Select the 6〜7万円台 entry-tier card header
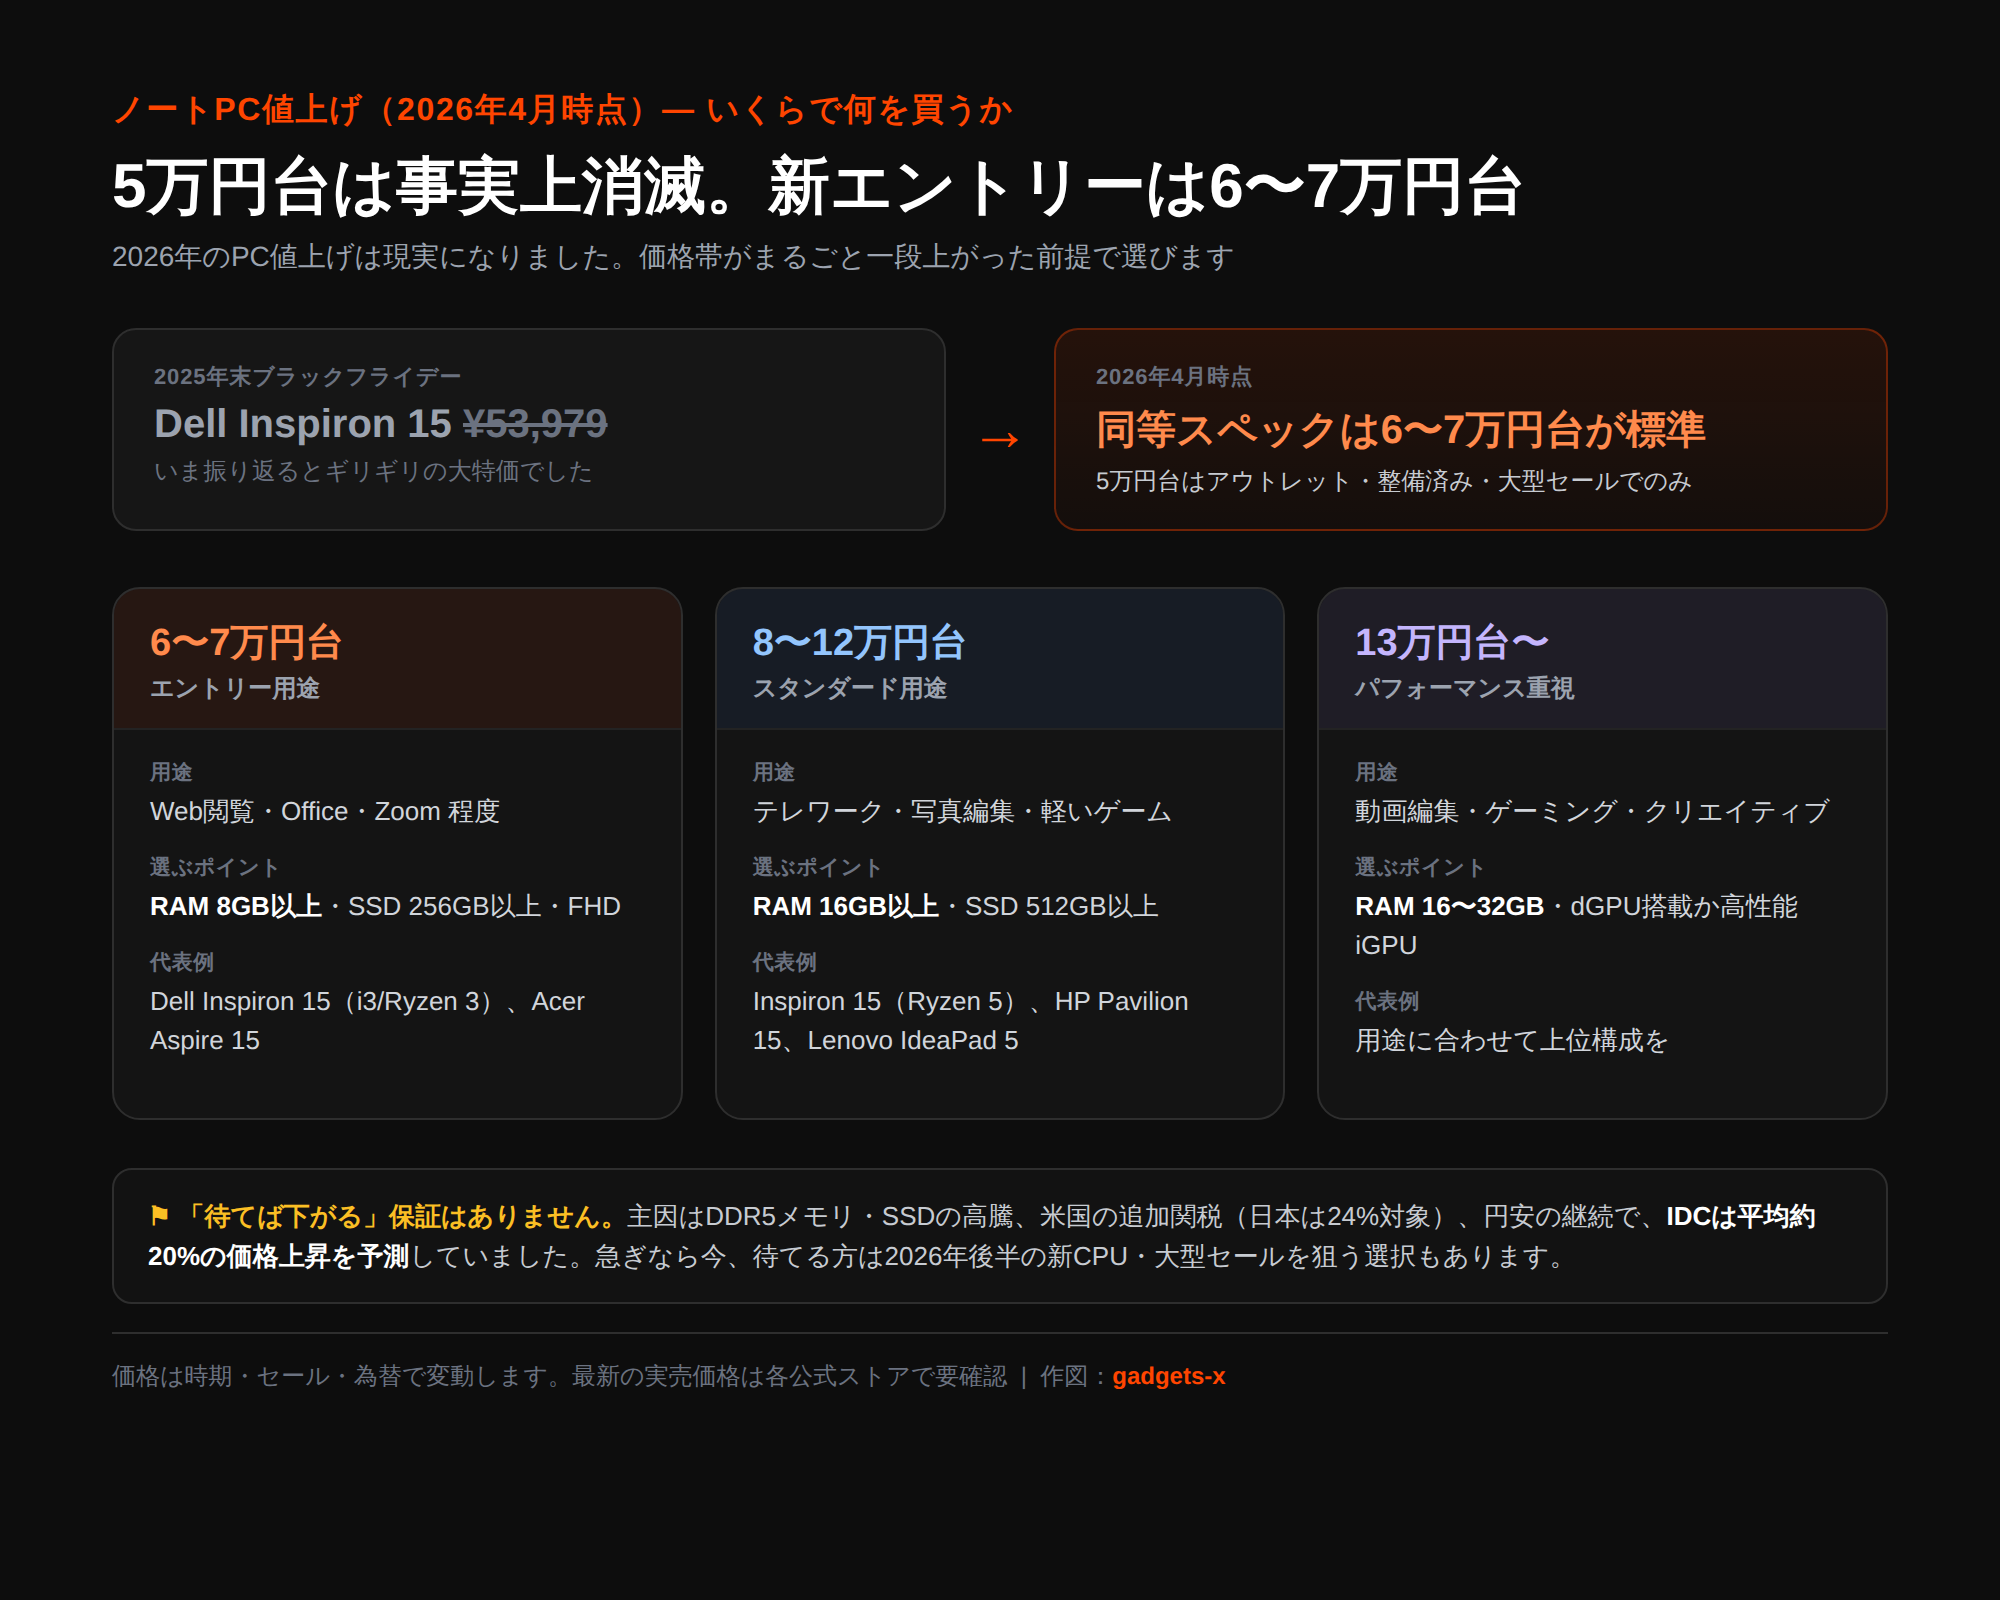 pos(397,659)
